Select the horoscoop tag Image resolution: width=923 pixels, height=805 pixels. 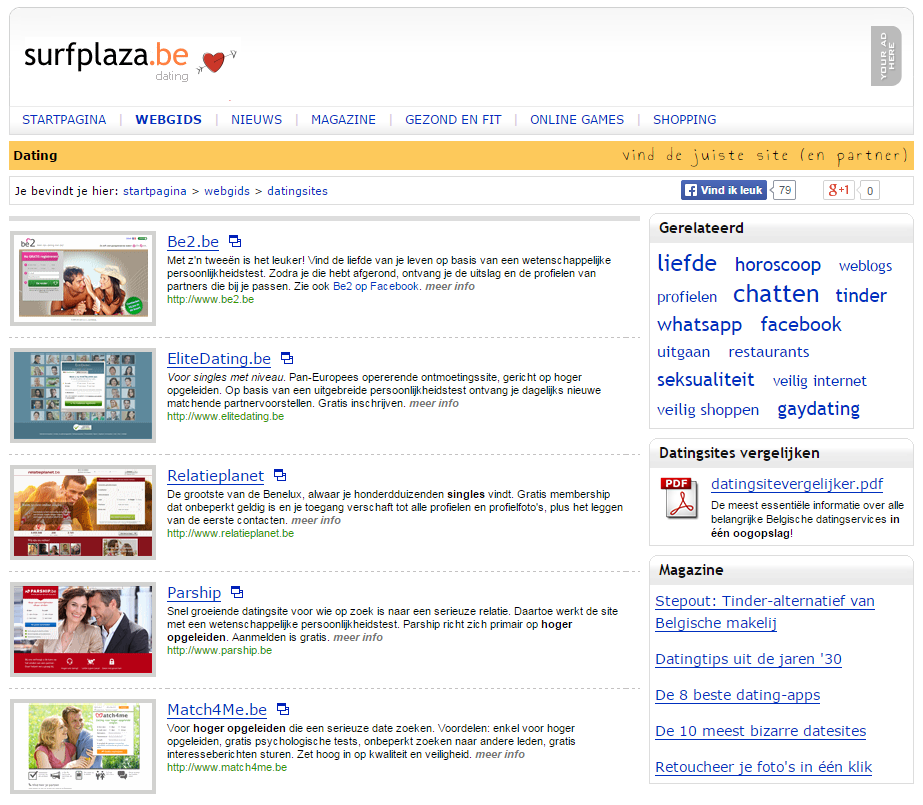point(778,265)
